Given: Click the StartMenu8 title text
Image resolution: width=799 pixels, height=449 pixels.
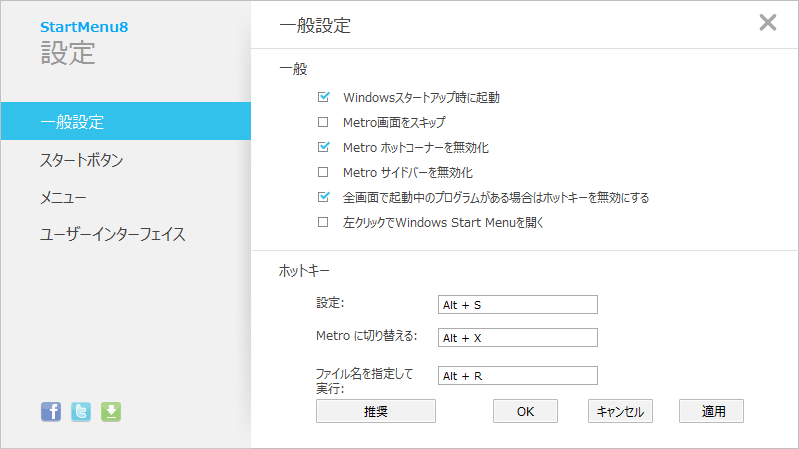Looking at the screenshot, I should click(x=84, y=27).
